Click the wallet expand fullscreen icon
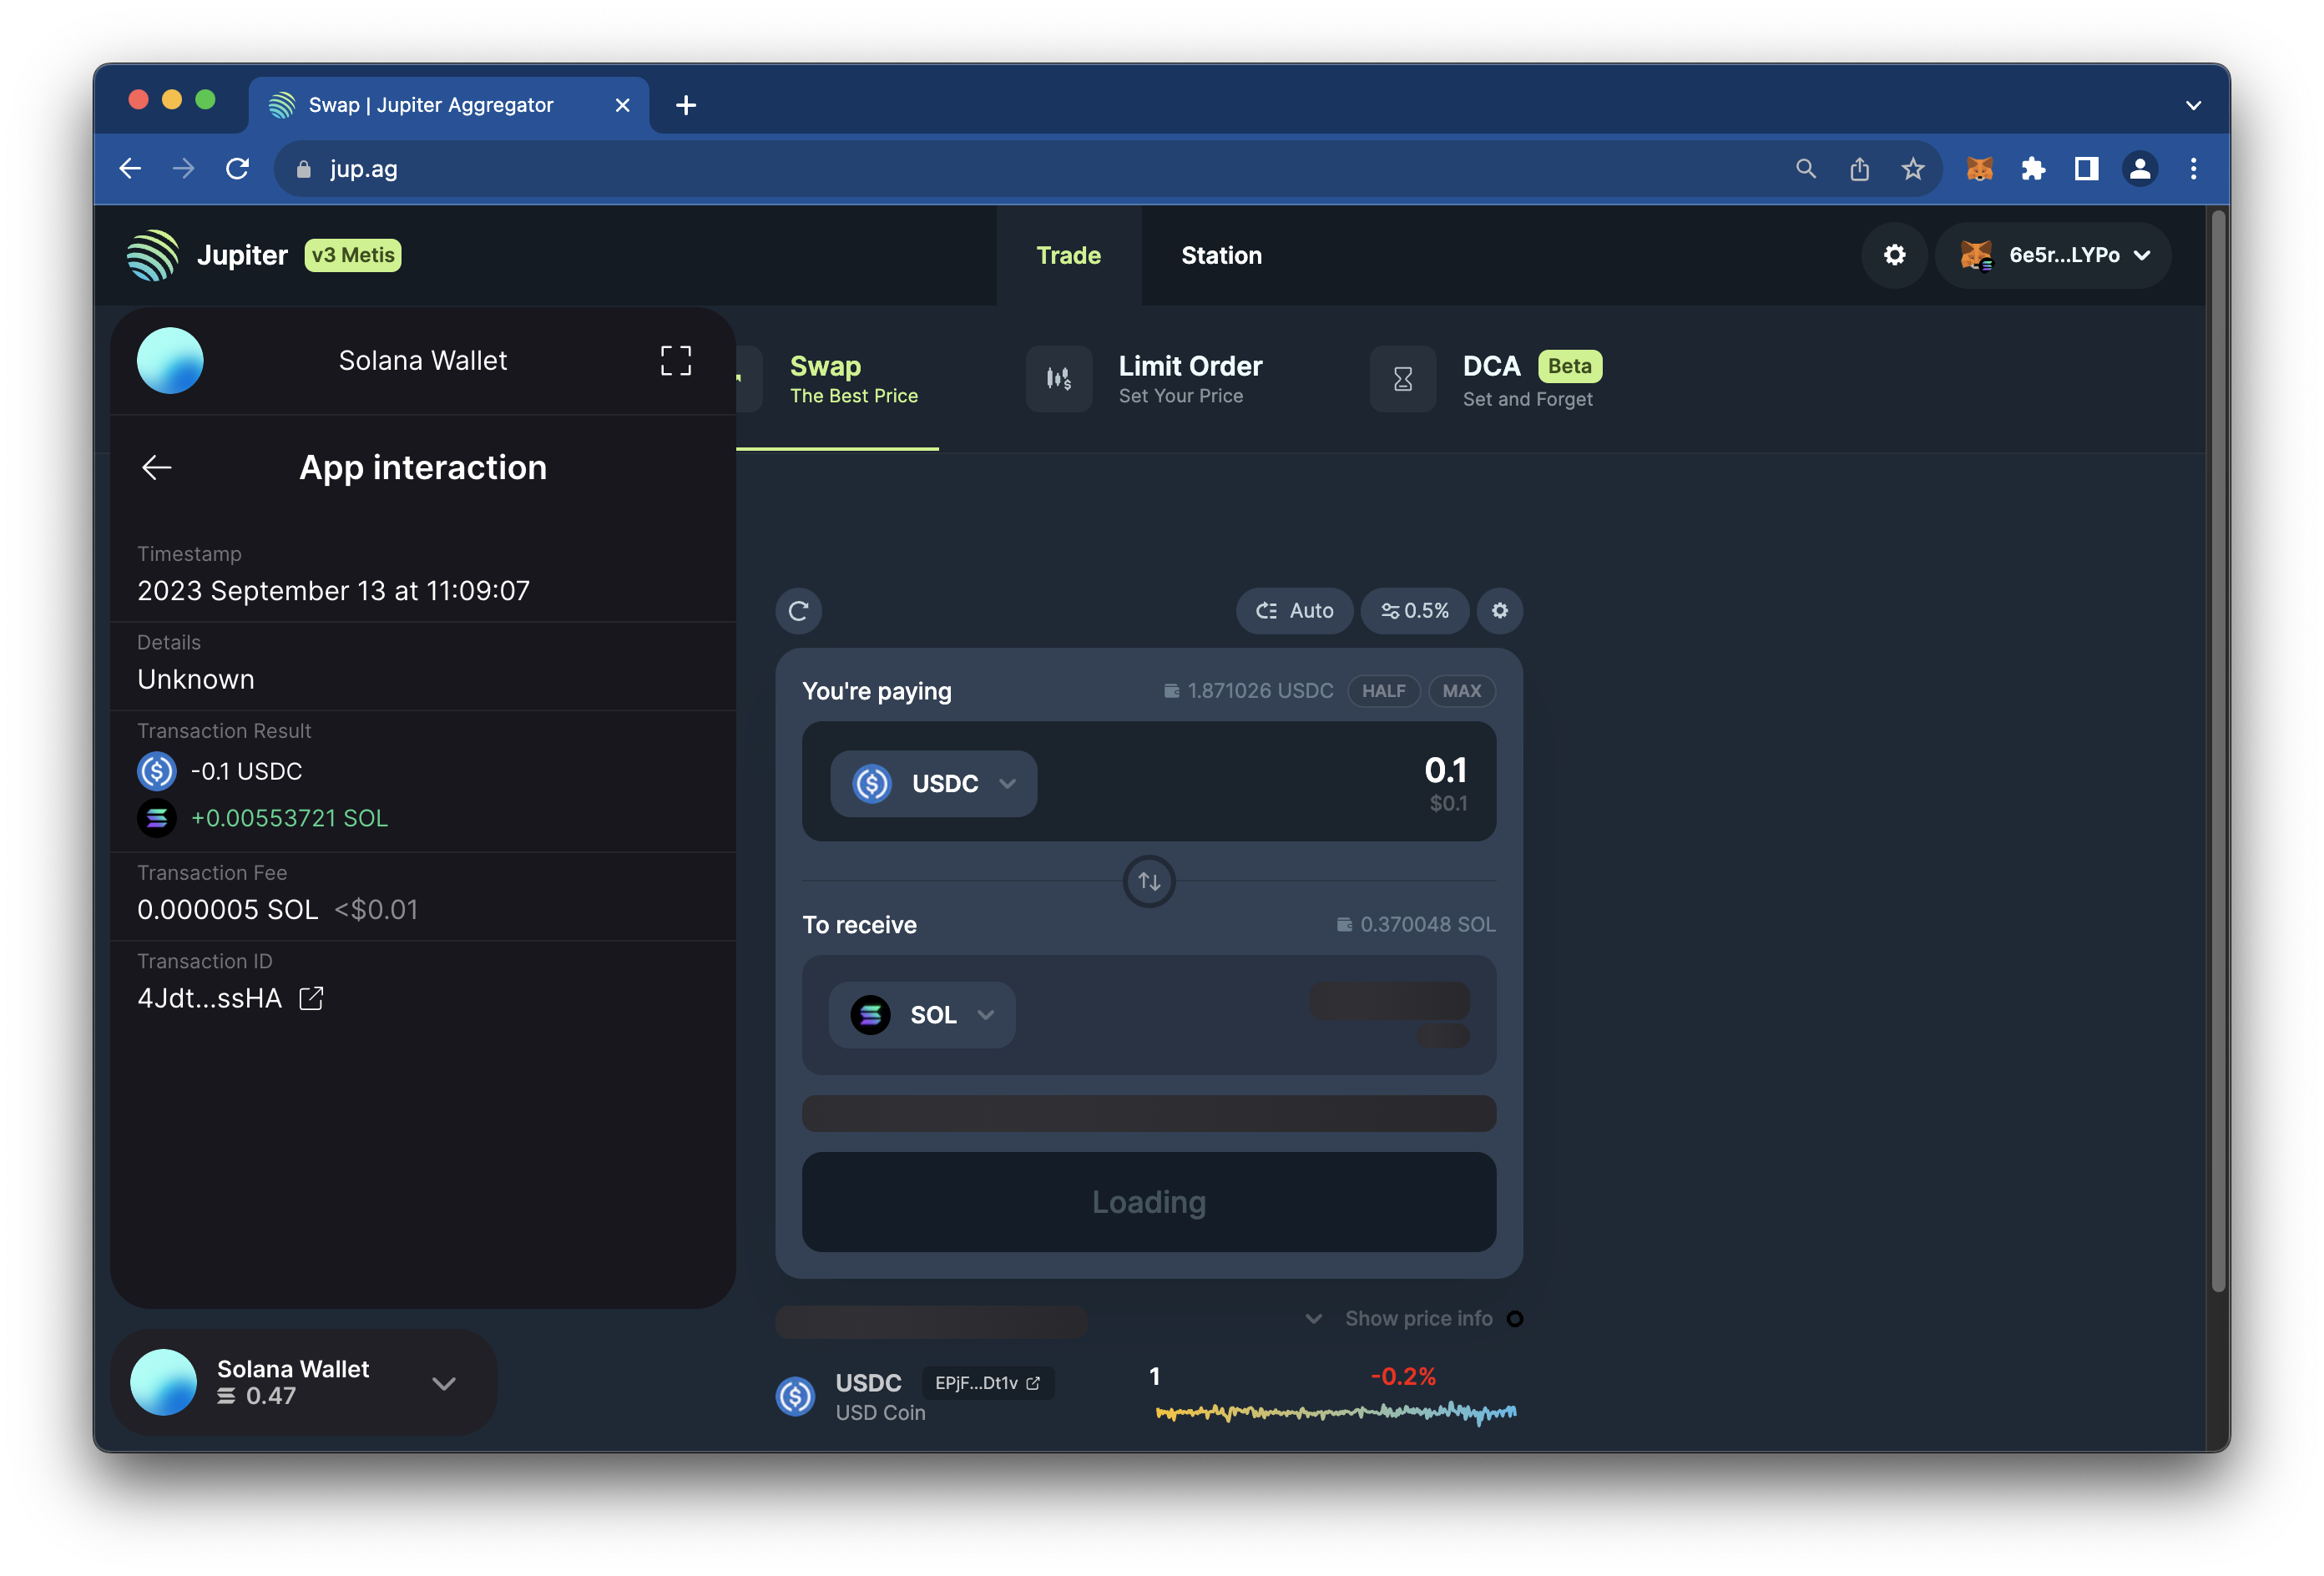This screenshot has height=1576, width=2324. click(x=675, y=361)
